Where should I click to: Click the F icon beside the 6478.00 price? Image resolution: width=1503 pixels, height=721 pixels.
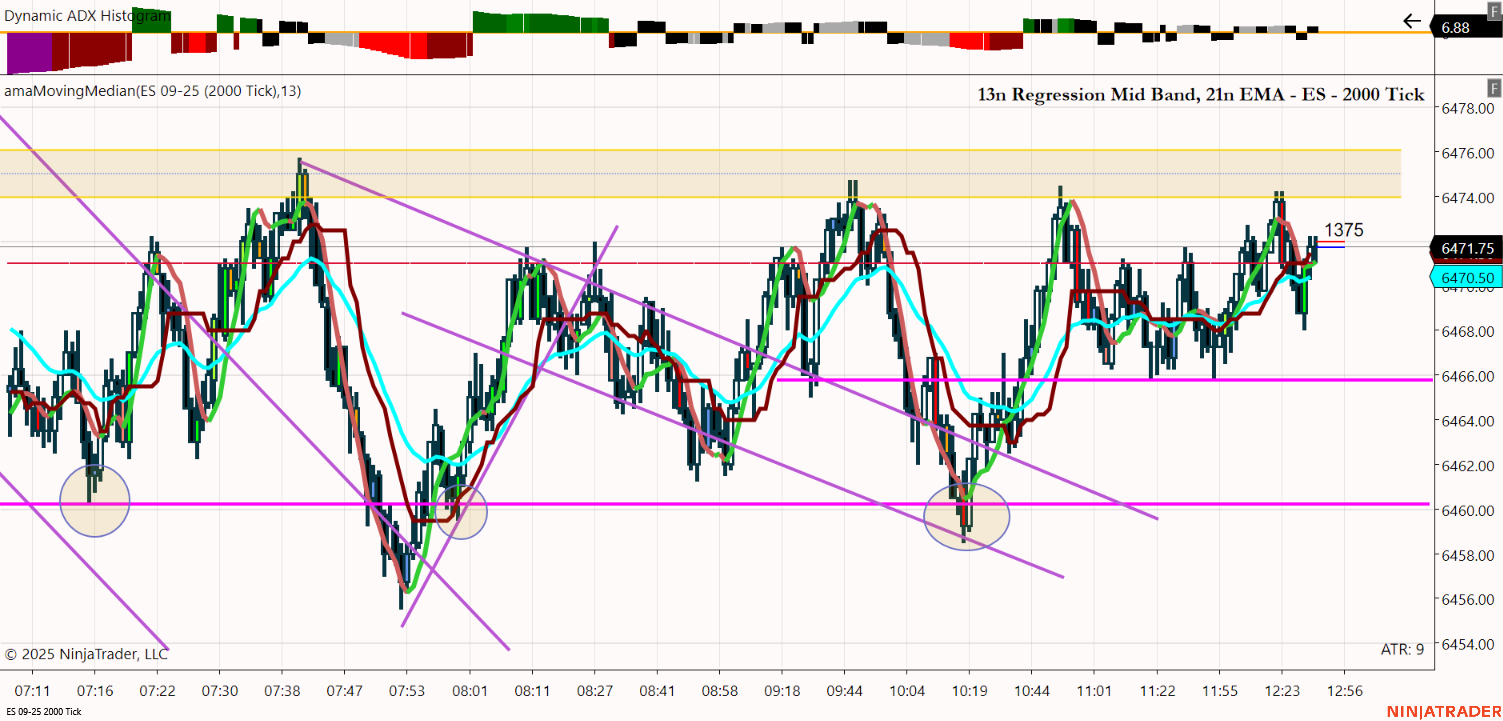[x=1494, y=88]
